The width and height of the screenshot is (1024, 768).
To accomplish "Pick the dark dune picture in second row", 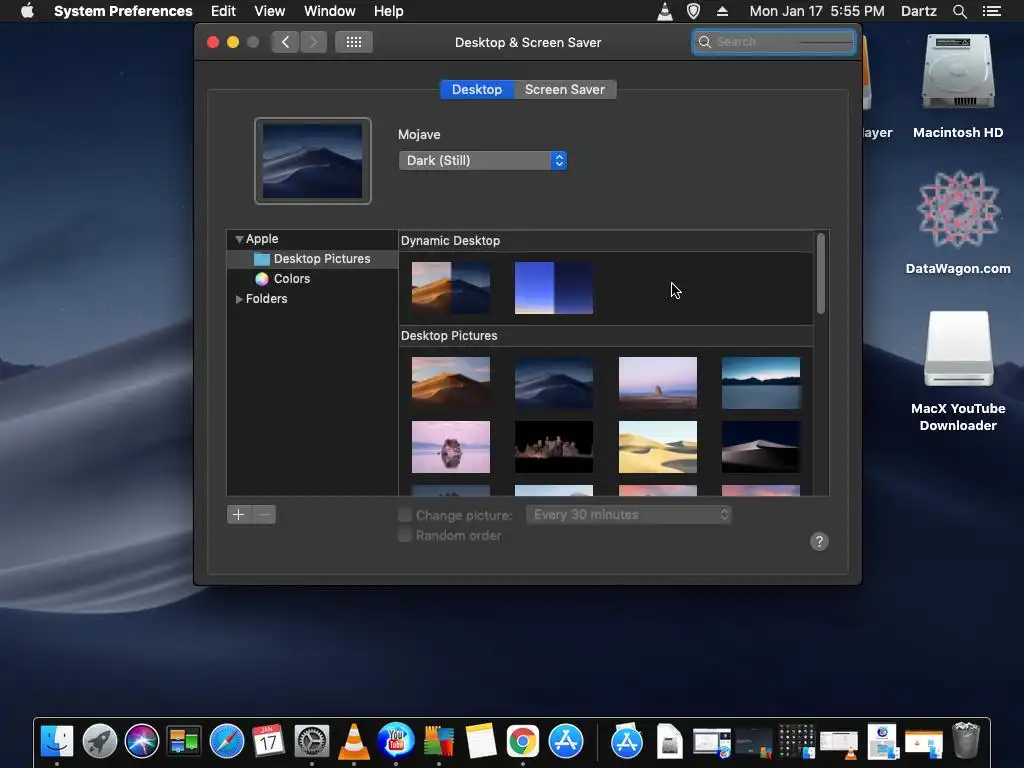I will pos(761,447).
